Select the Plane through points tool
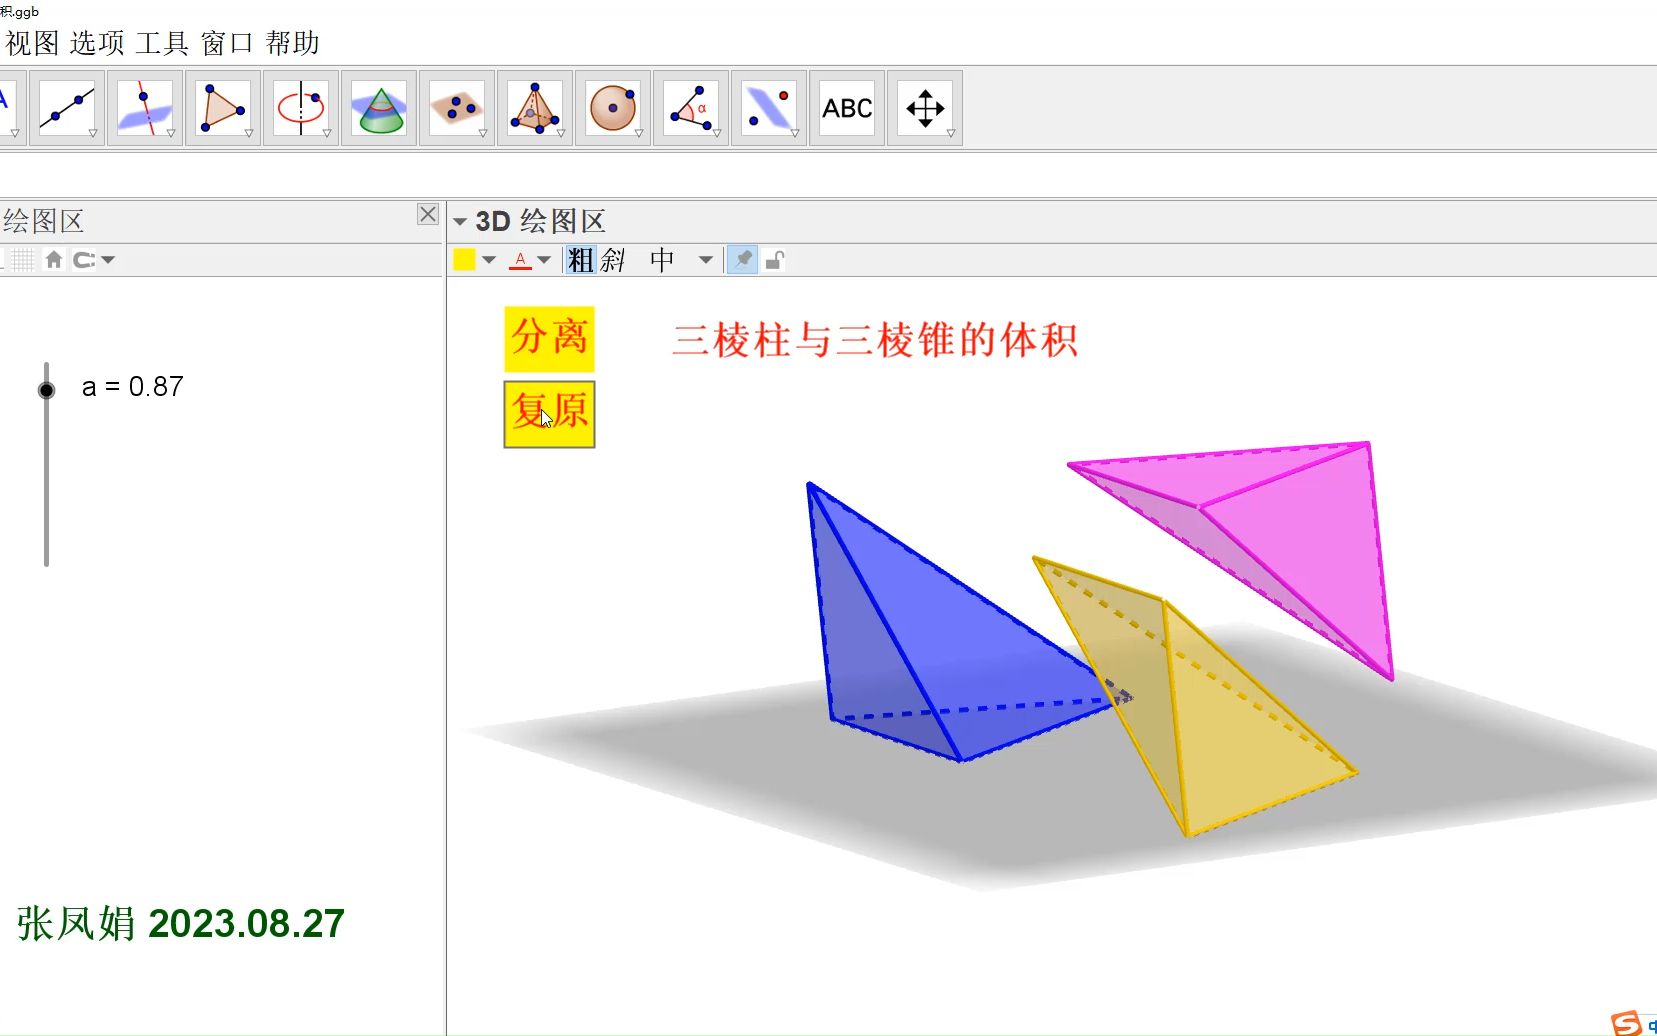Viewport: 1657px width, 1036px height. tap(457, 107)
